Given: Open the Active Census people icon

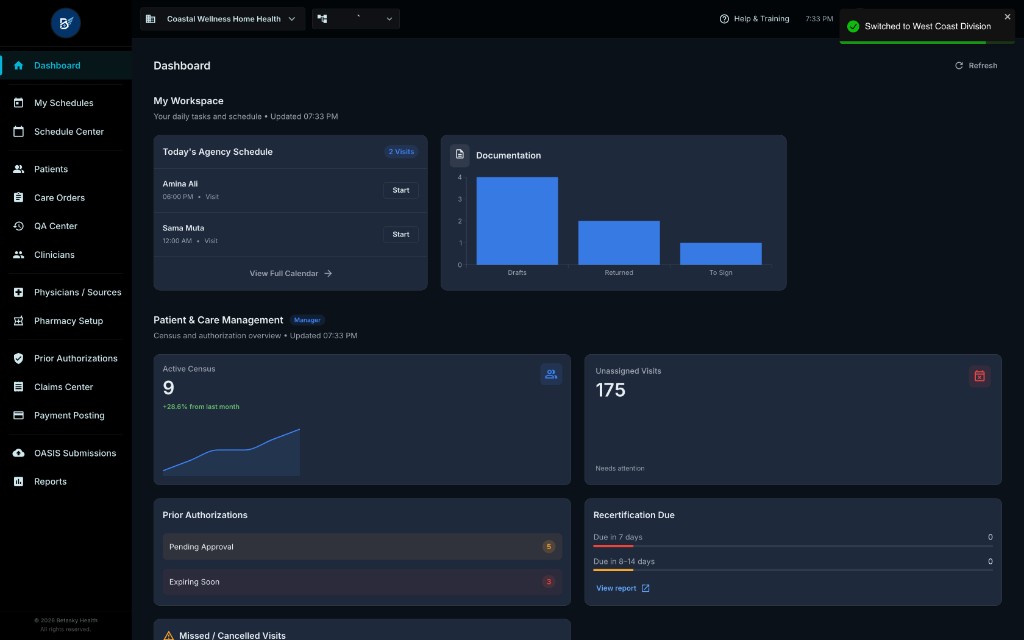Looking at the screenshot, I should pos(551,374).
